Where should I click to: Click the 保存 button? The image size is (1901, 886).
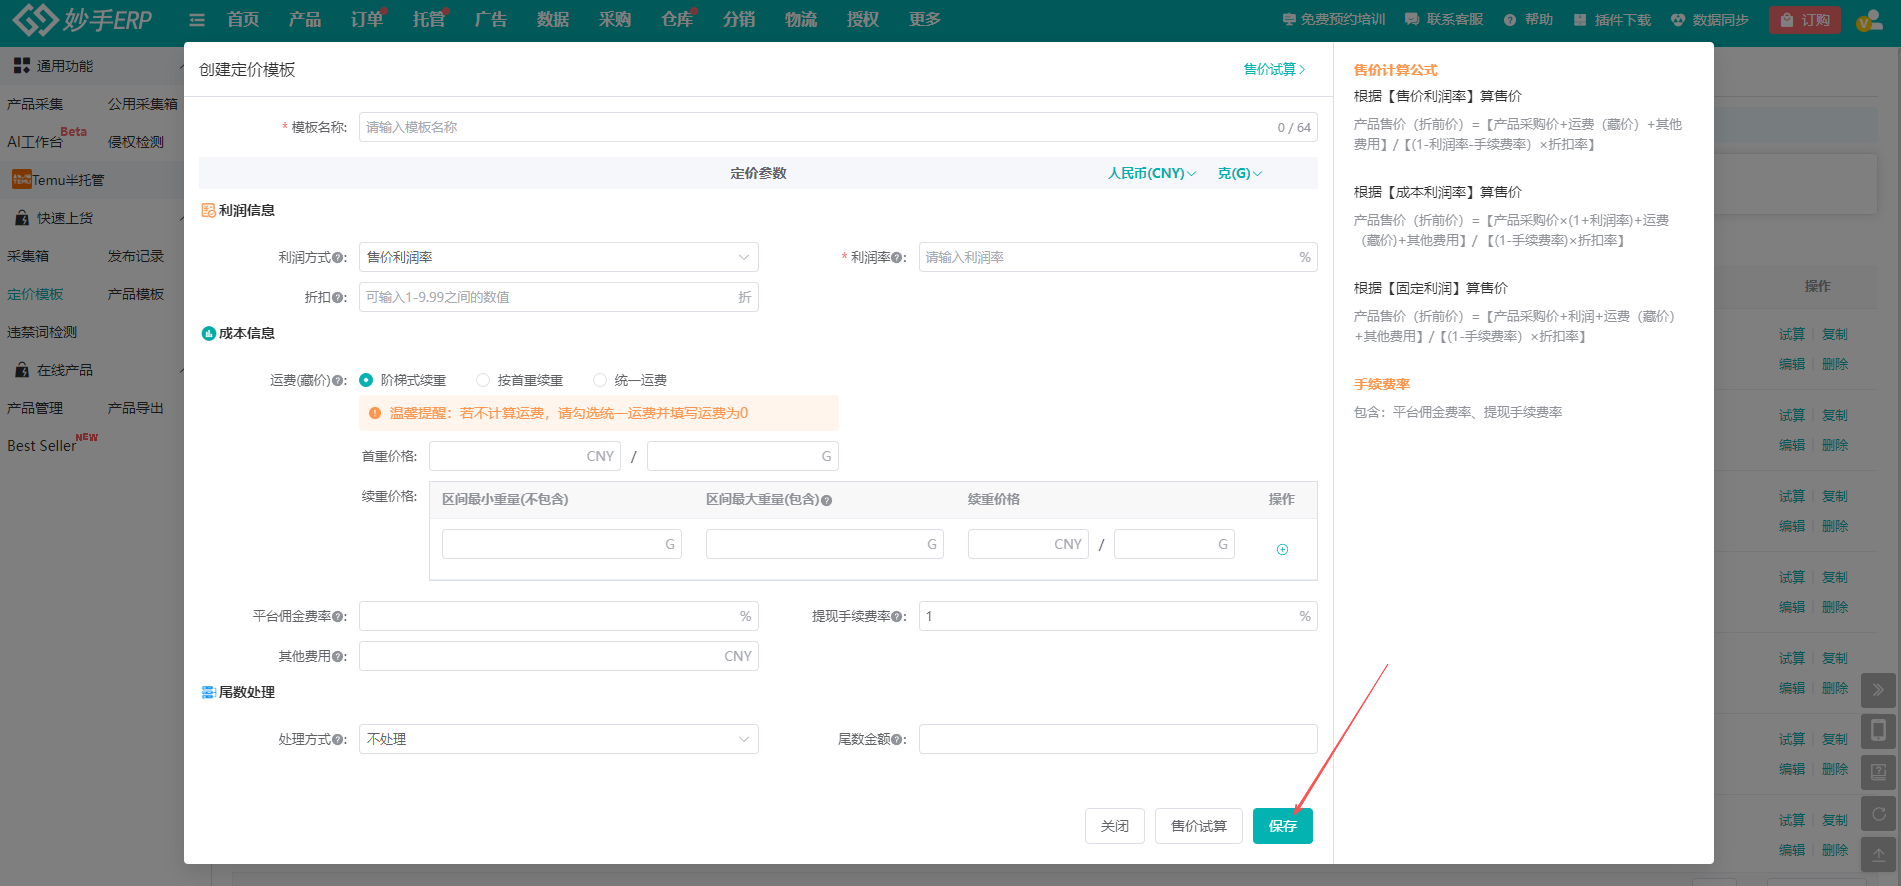[1282, 826]
